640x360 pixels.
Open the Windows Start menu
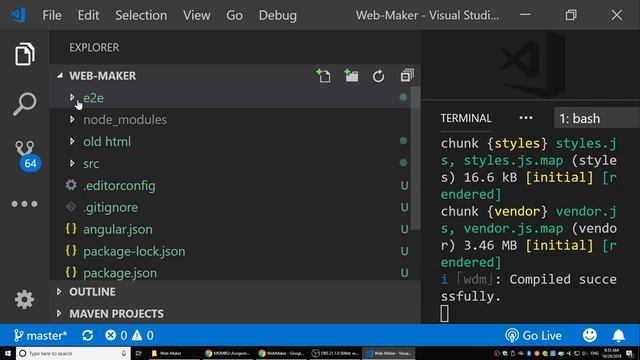7,353
